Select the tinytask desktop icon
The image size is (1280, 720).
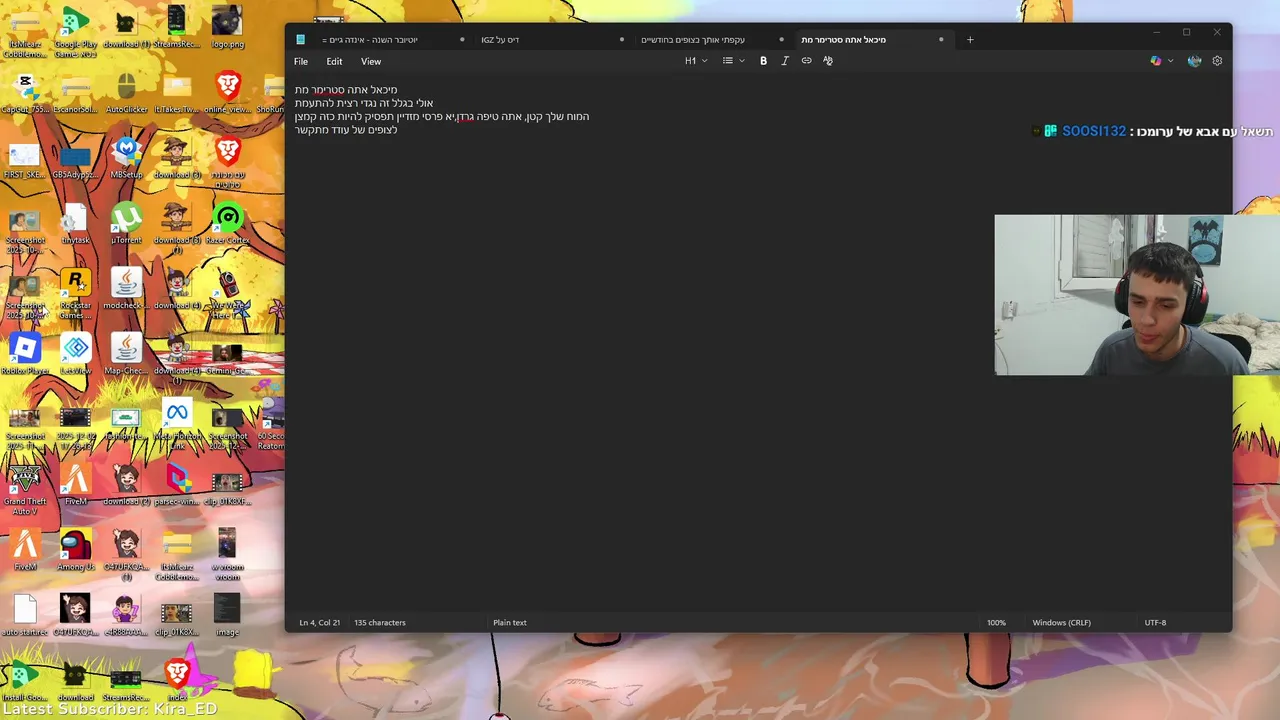75,224
